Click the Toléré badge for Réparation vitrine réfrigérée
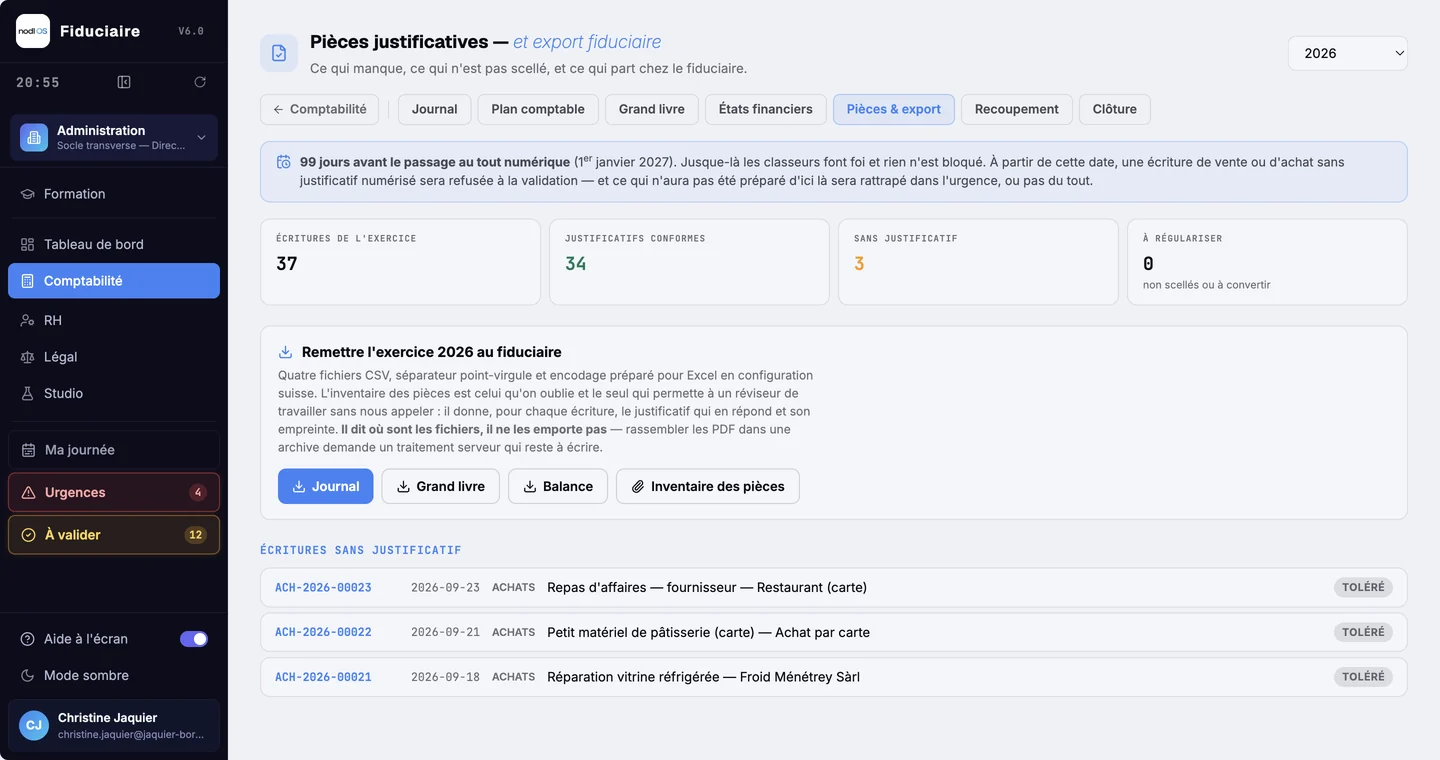This screenshot has height=760, width=1440. tap(1363, 677)
